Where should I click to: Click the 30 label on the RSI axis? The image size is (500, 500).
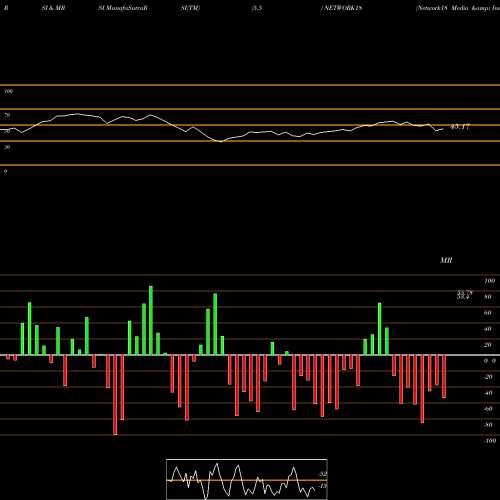coord(7,147)
